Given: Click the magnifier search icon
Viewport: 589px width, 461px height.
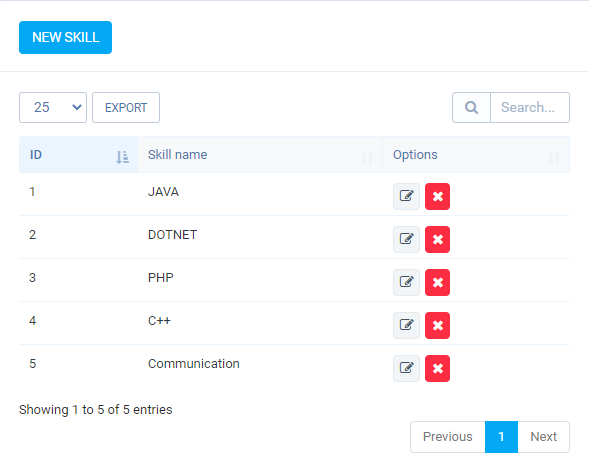Looking at the screenshot, I should pyautogui.click(x=471, y=107).
